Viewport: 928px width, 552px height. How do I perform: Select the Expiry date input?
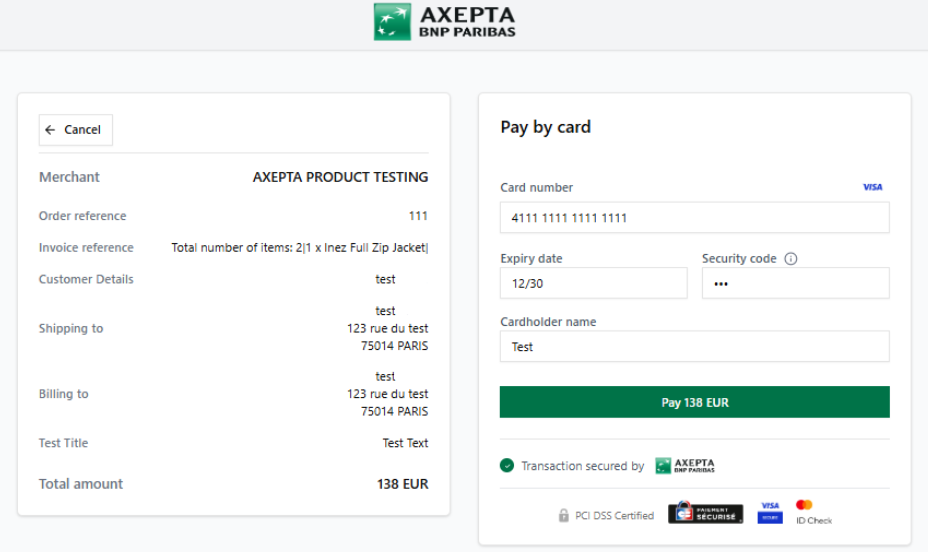tap(593, 283)
